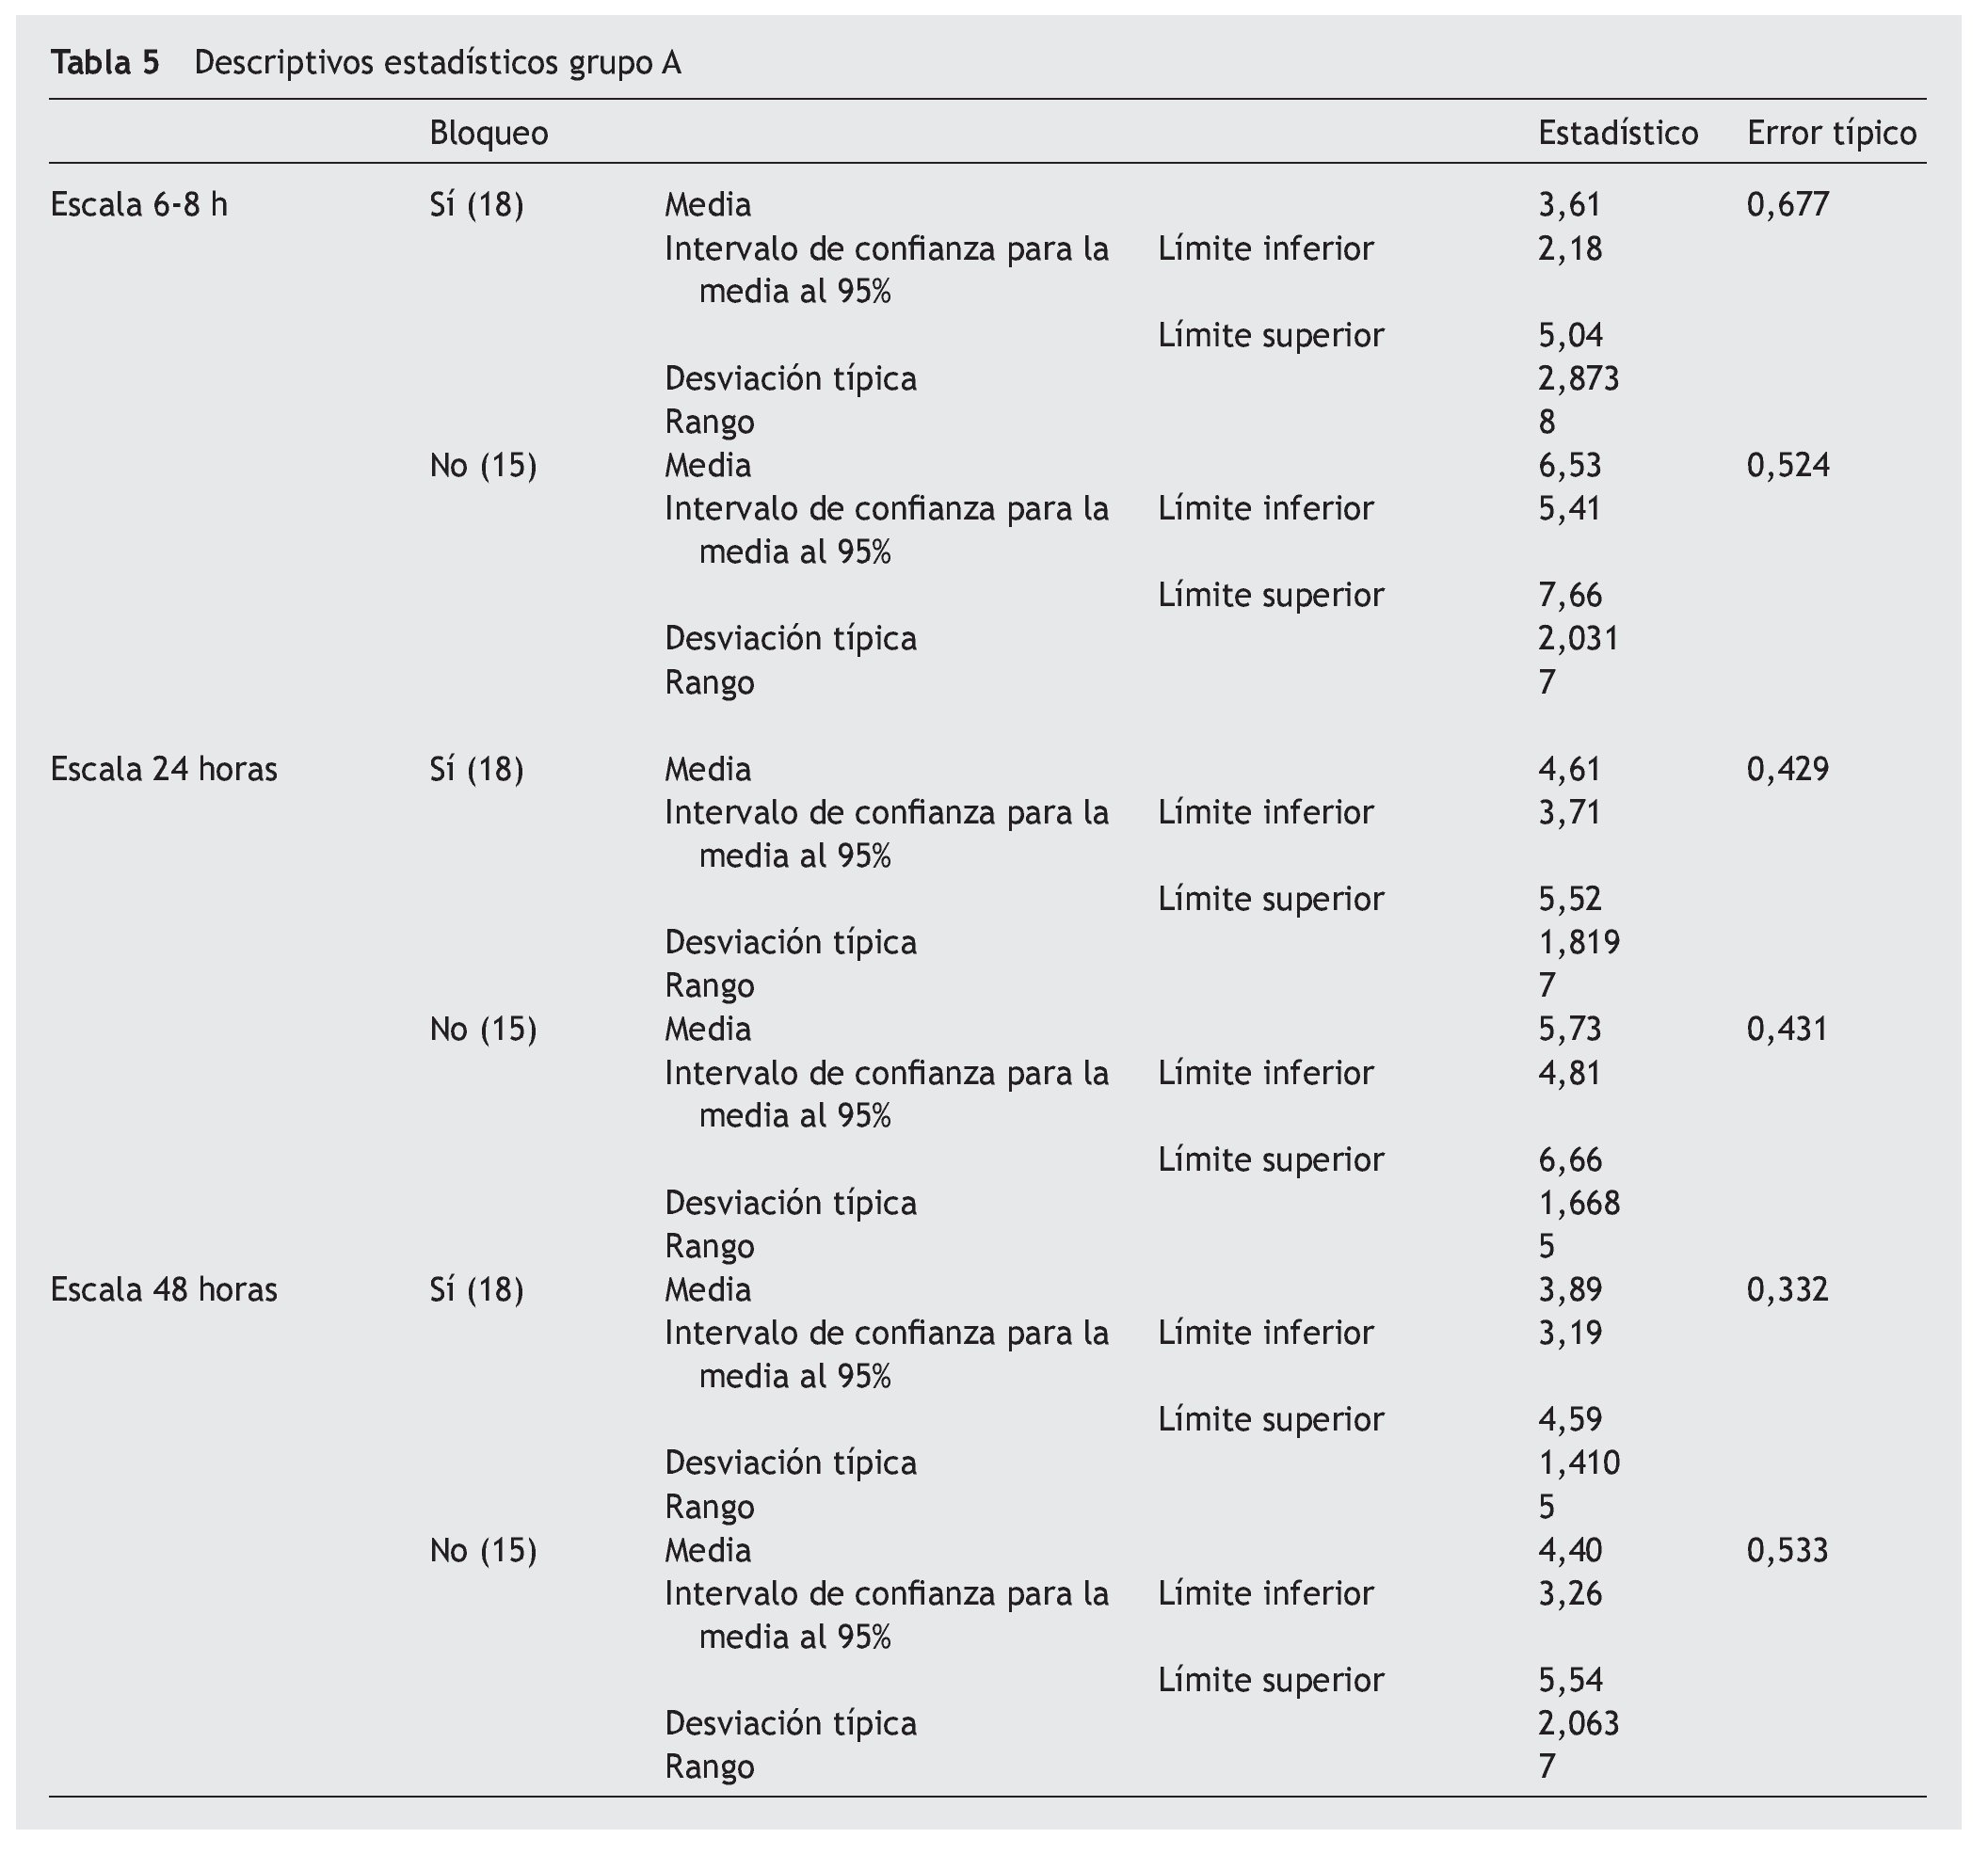Viewport: 1988px width, 1854px height.
Task: Click the desviación típica value 2,873
Action: [x=1578, y=378]
